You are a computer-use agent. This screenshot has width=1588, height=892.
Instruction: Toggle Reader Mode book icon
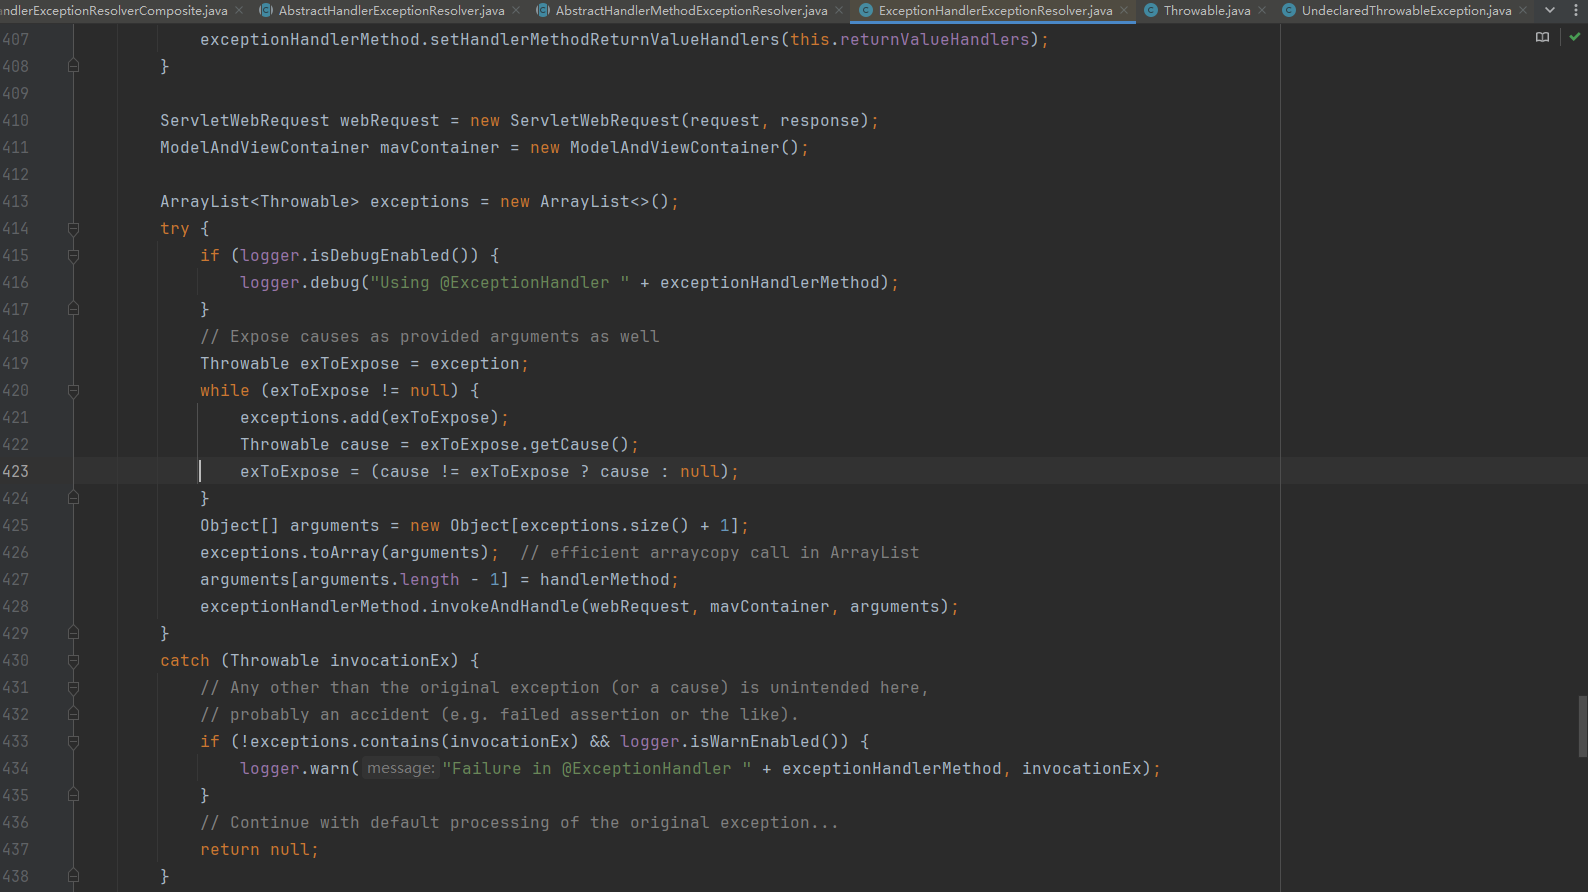click(1542, 37)
